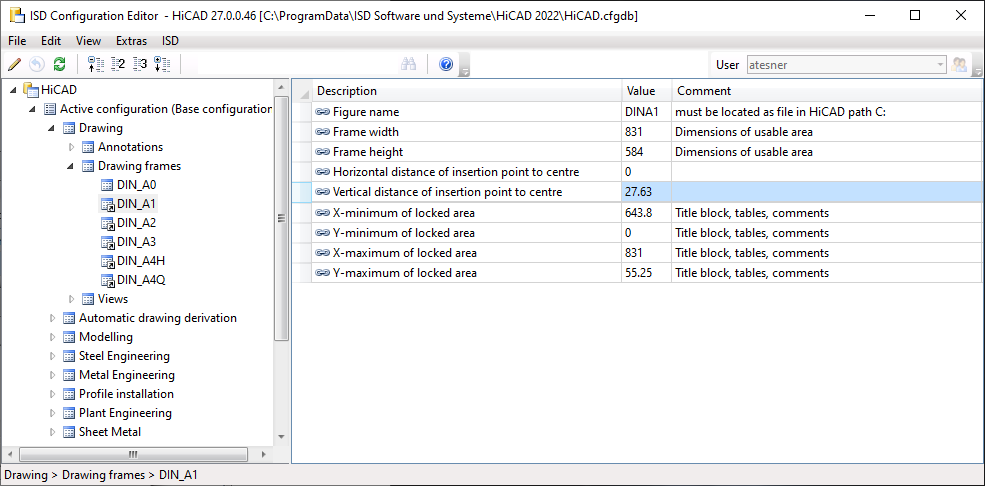Click the link icon beside Figure name
985x486 pixels.
323,112
